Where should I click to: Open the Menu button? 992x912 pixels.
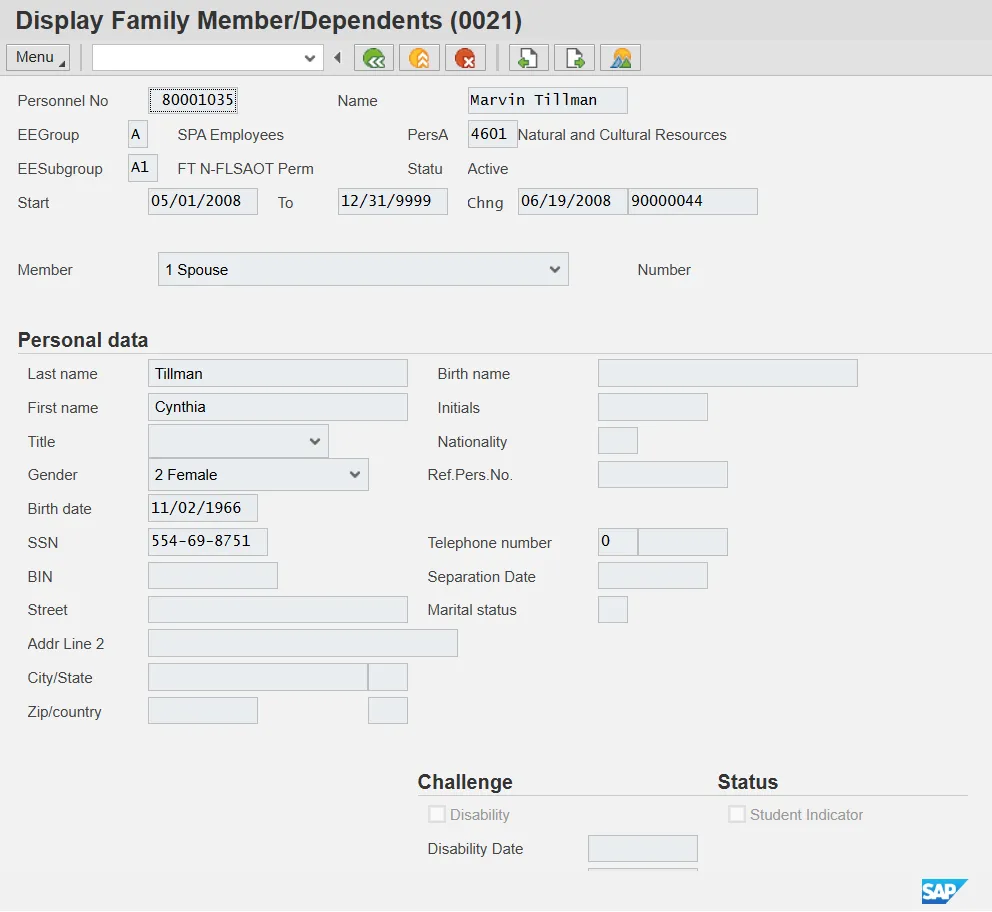point(38,58)
